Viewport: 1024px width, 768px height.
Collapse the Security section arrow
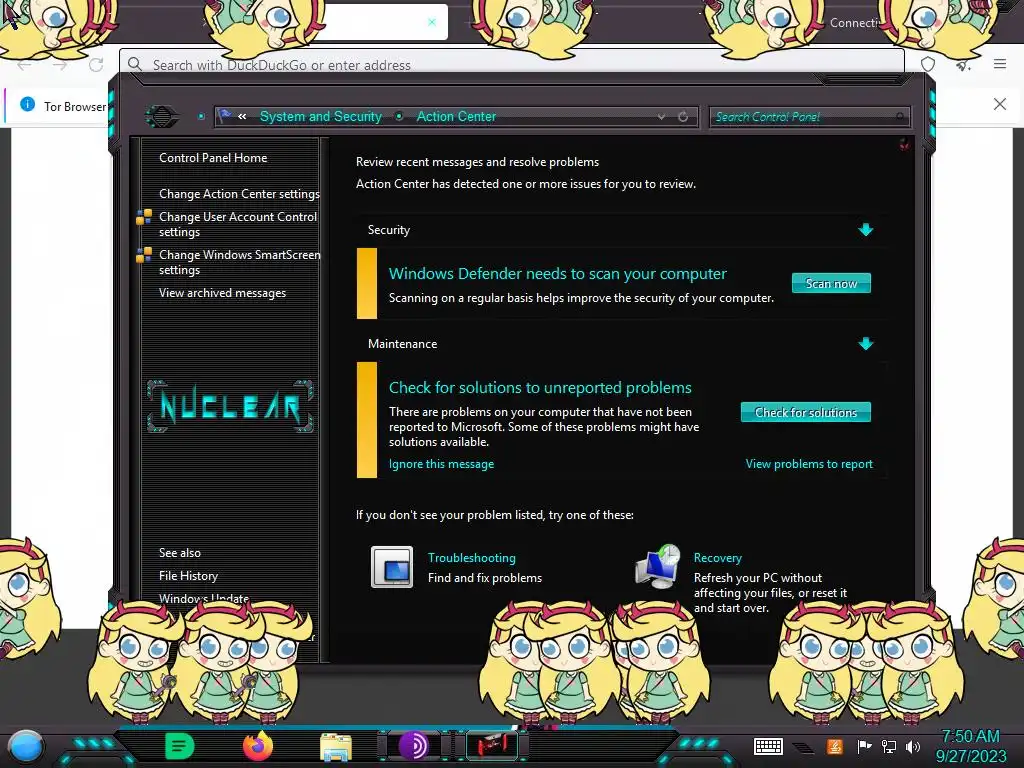[x=866, y=229]
